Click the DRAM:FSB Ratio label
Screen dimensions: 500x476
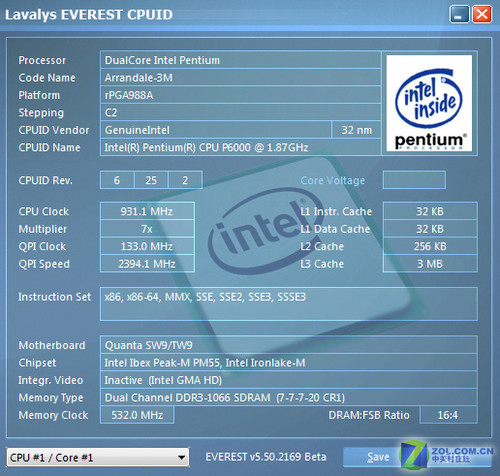click(x=369, y=415)
